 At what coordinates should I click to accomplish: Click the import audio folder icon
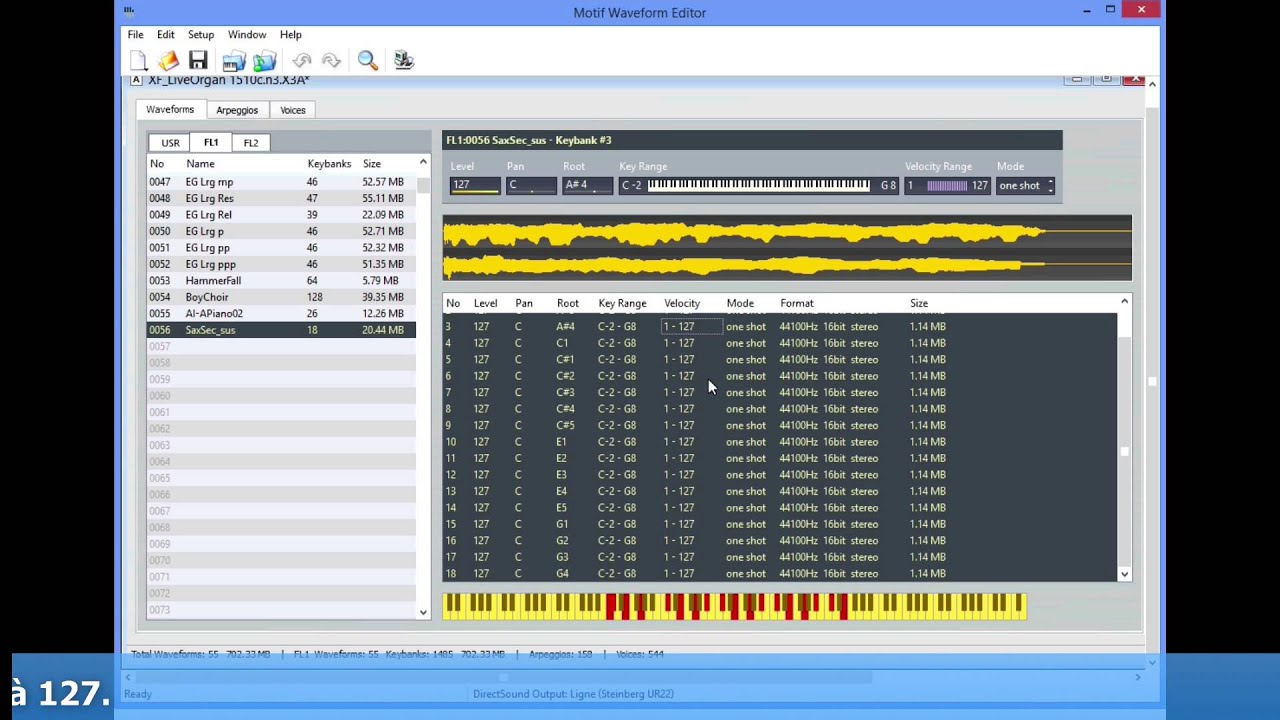[x=265, y=61]
